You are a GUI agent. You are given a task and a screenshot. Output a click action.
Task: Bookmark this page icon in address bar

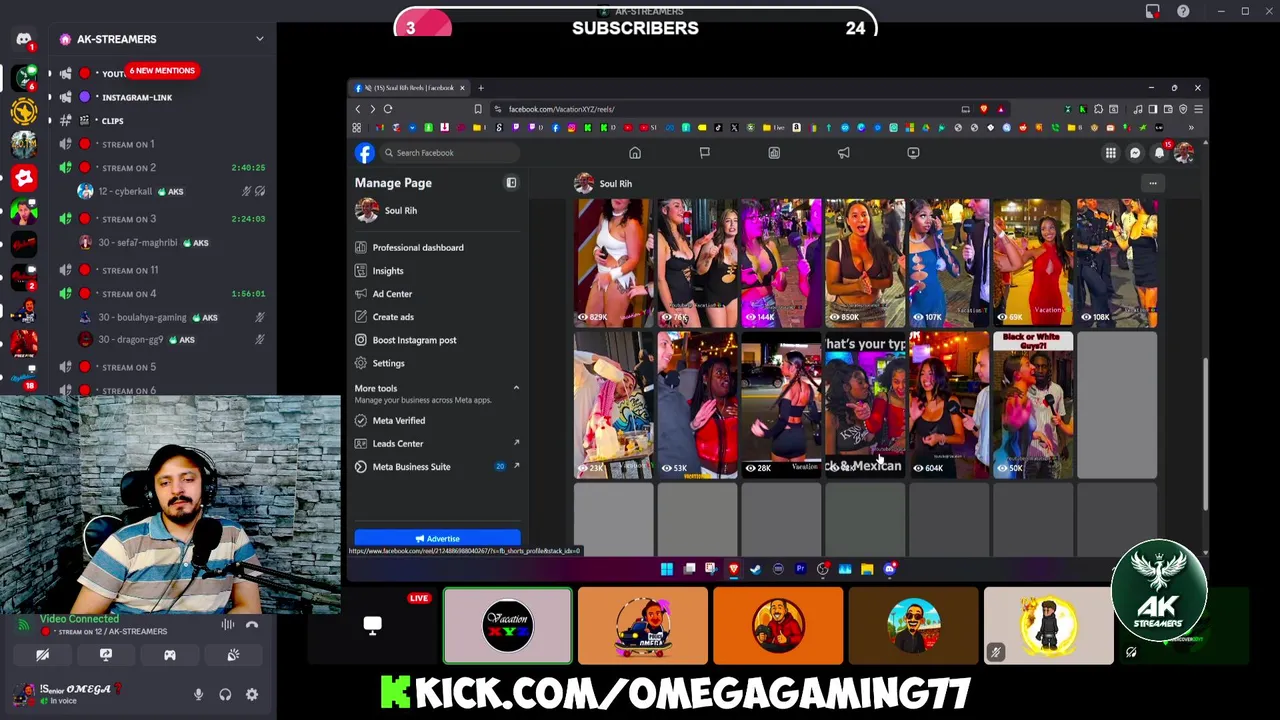click(x=478, y=109)
